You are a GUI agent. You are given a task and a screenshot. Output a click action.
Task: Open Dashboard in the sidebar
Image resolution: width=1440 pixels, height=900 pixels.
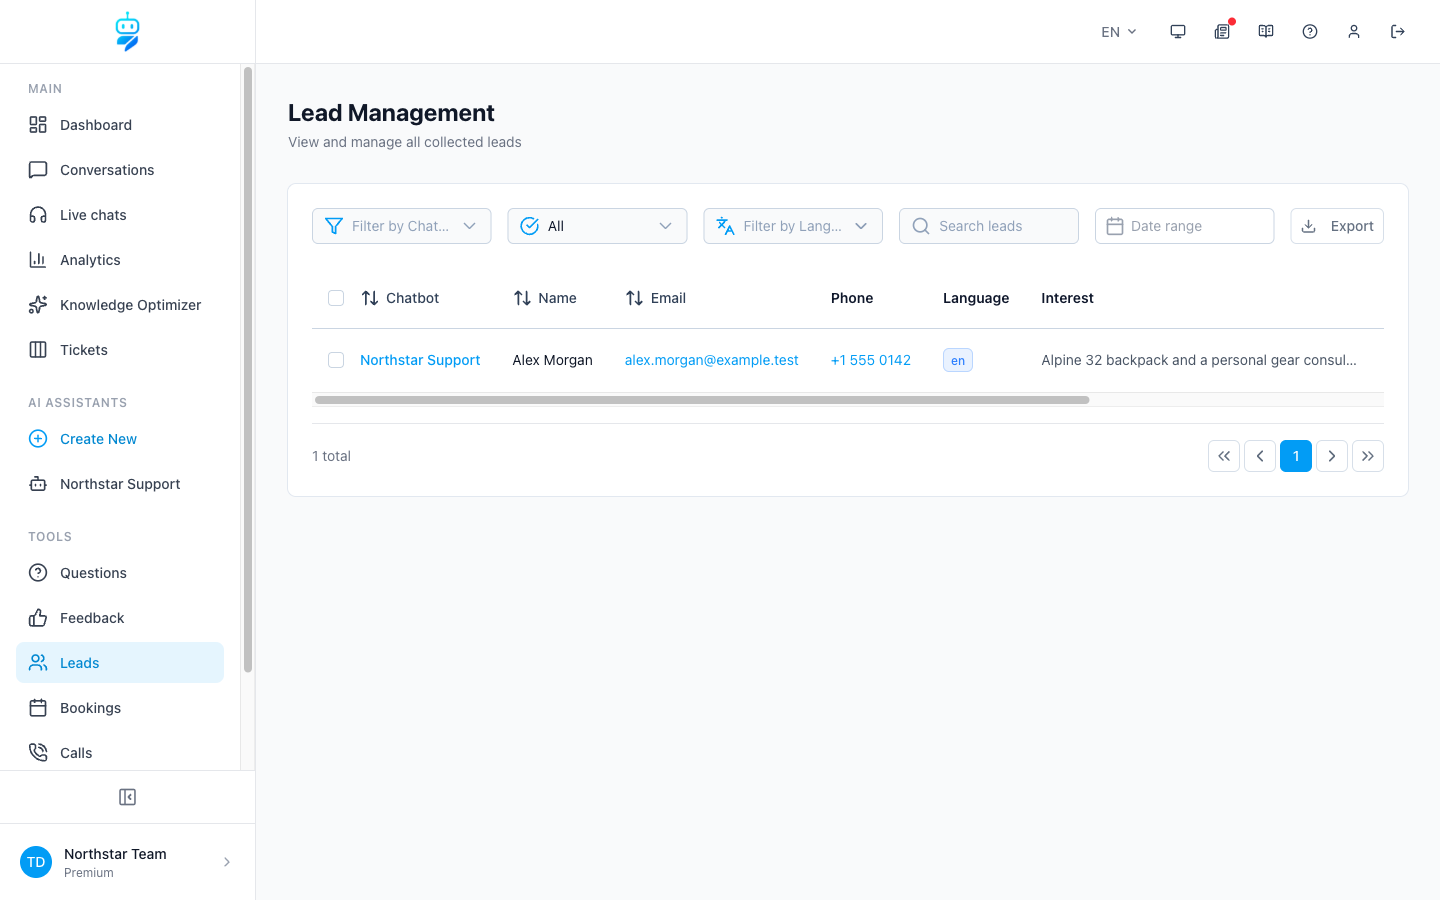point(120,125)
